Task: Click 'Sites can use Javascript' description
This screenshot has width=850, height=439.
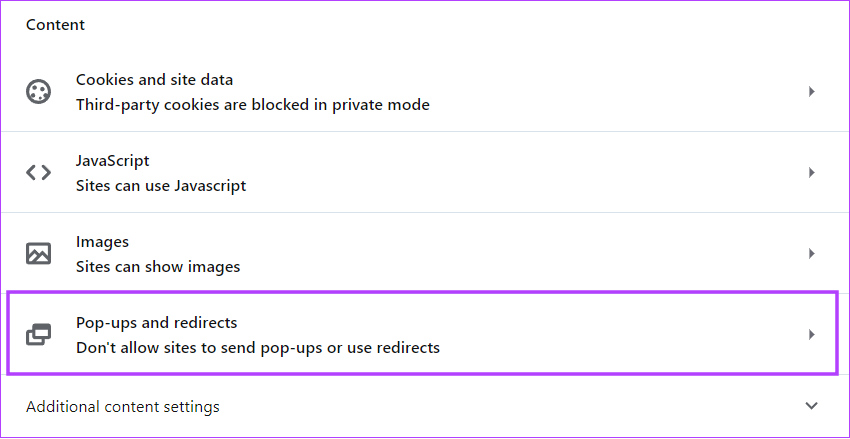Action: pos(161,186)
